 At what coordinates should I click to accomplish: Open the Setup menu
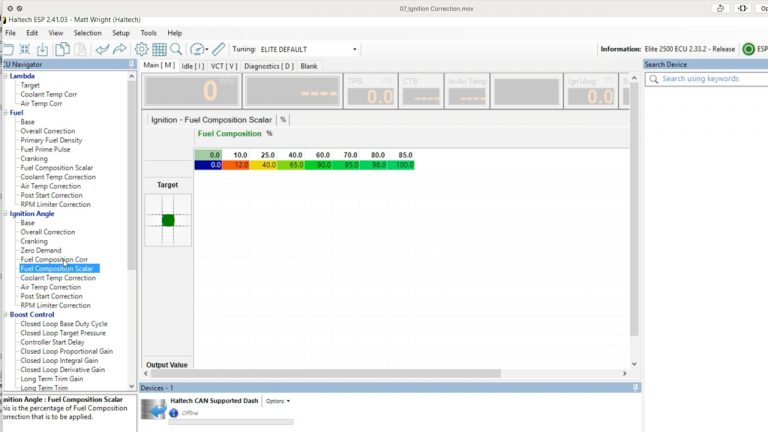point(120,33)
